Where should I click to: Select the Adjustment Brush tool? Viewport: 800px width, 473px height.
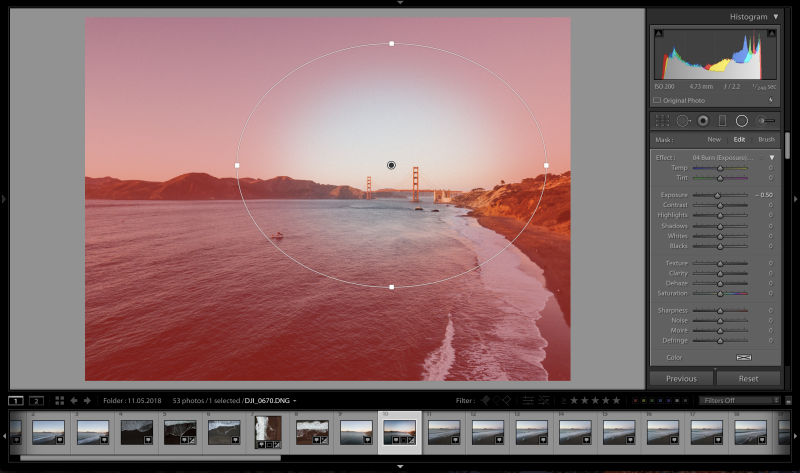pos(766,121)
